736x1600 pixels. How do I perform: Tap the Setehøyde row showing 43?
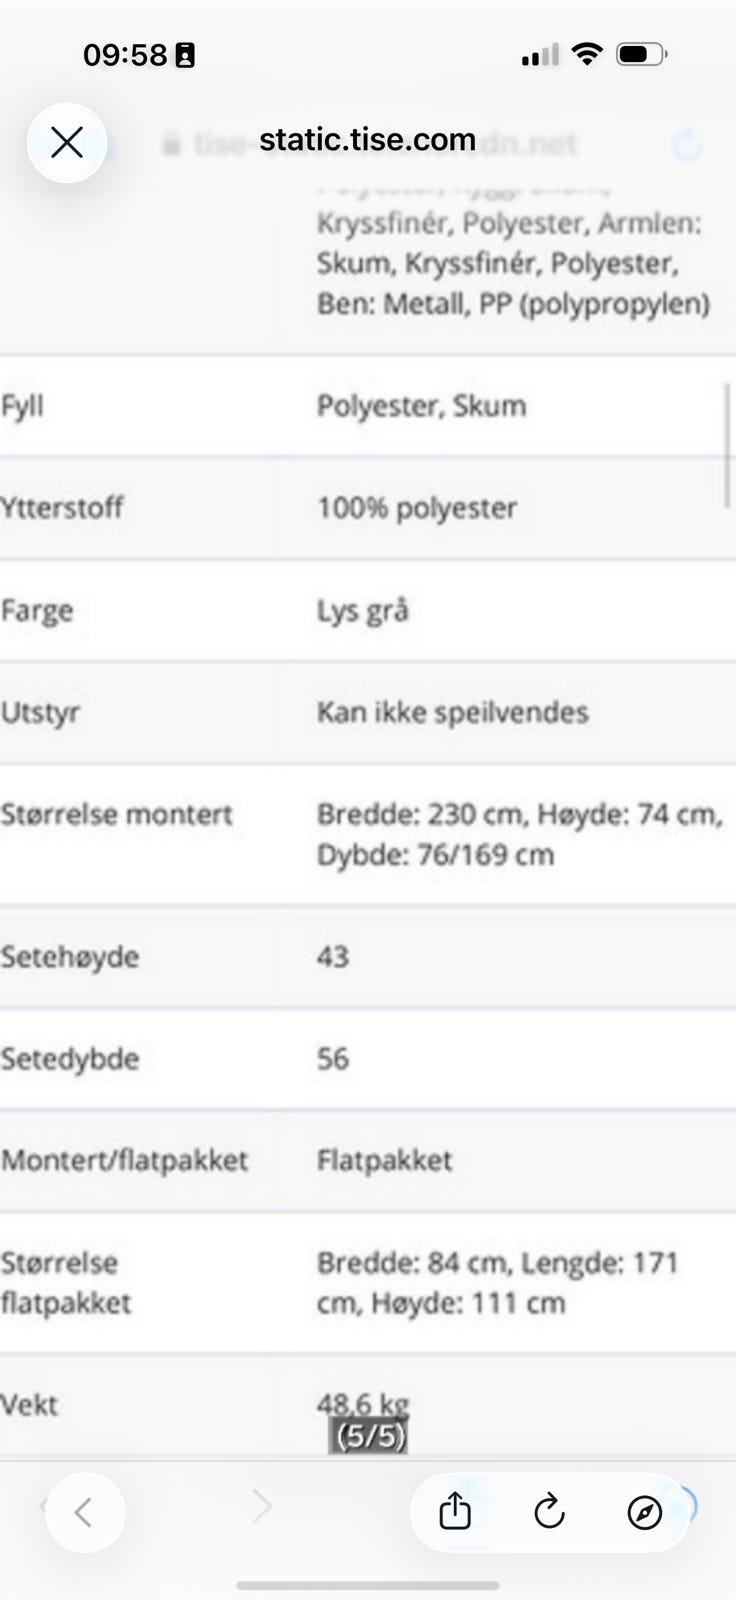[368, 956]
